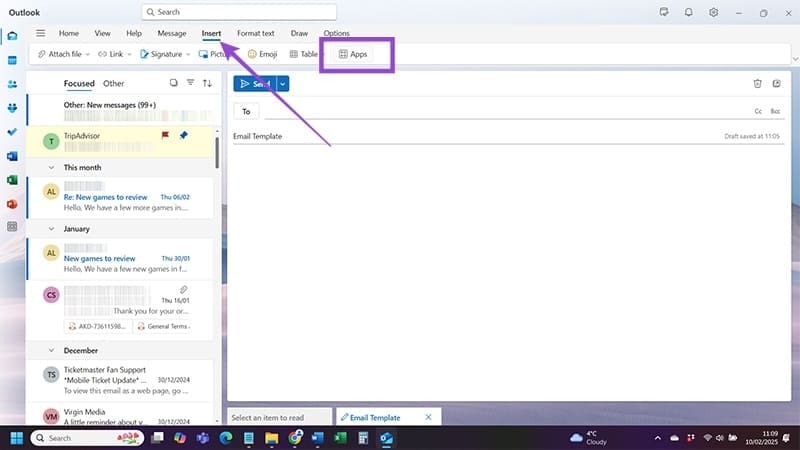
Task: Discard the draft with trash icon
Action: pyautogui.click(x=757, y=84)
